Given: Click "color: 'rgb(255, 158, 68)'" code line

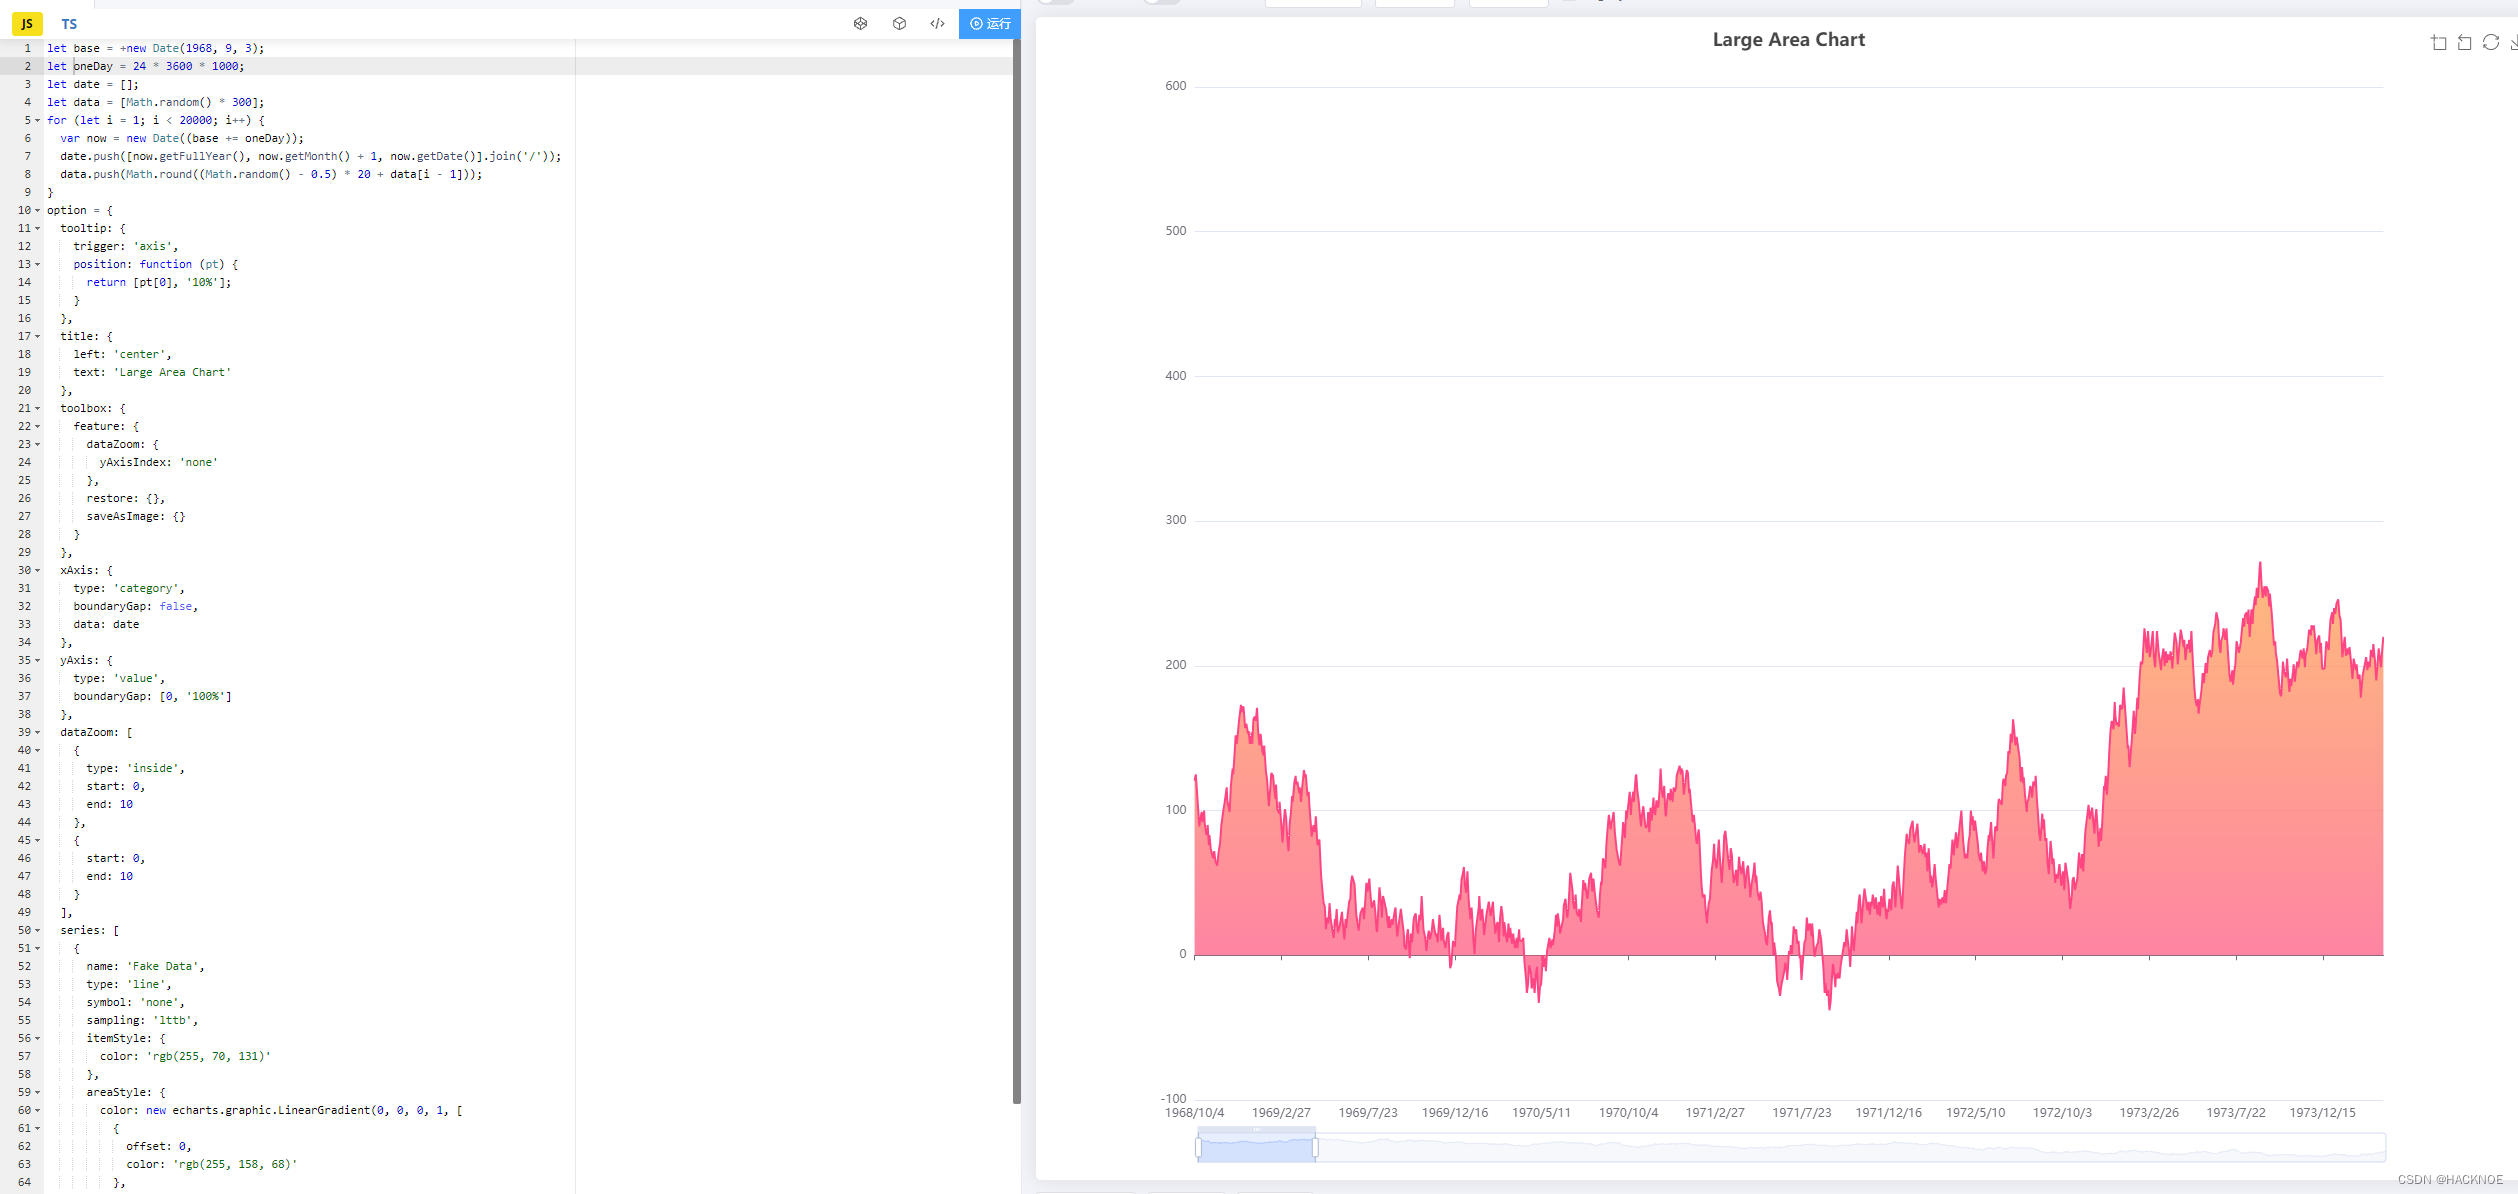Looking at the screenshot, I should point(211,1164).
